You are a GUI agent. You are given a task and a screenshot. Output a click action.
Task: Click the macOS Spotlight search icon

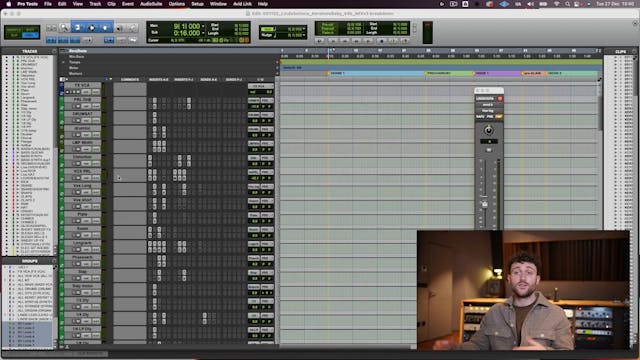click(567, 4)
